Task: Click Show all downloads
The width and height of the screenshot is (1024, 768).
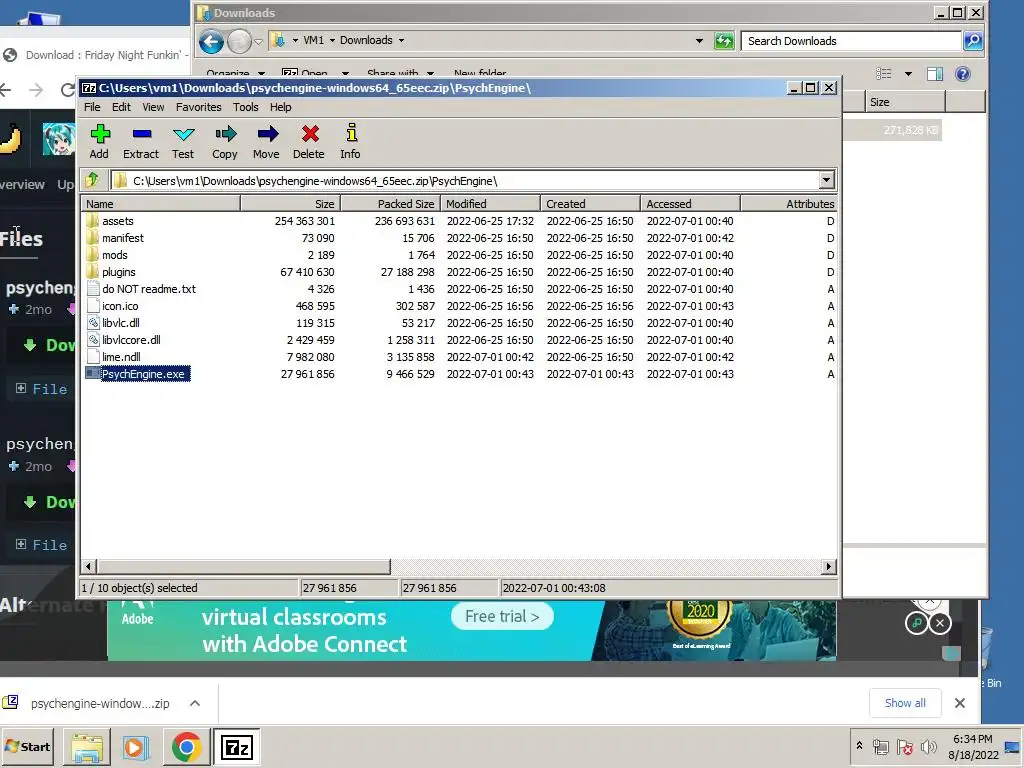Action: 904,703
